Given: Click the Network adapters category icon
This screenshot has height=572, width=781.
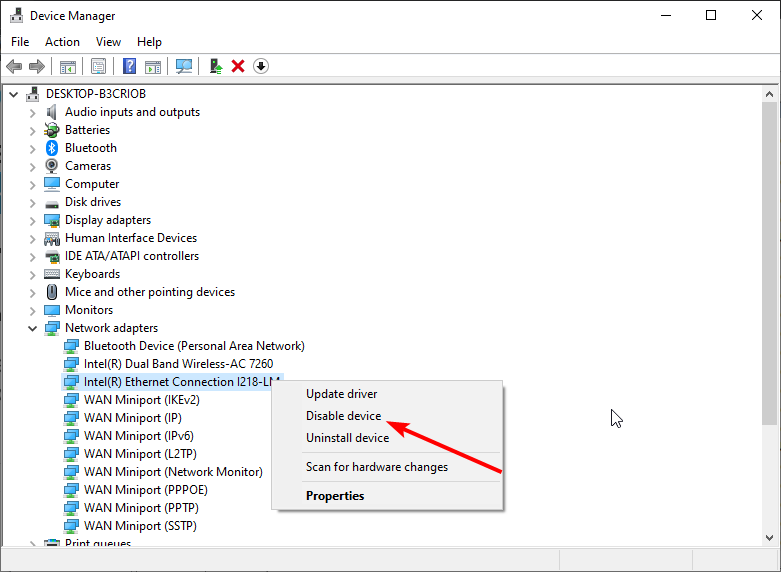Looking at the screenshot, I should 52,328.
